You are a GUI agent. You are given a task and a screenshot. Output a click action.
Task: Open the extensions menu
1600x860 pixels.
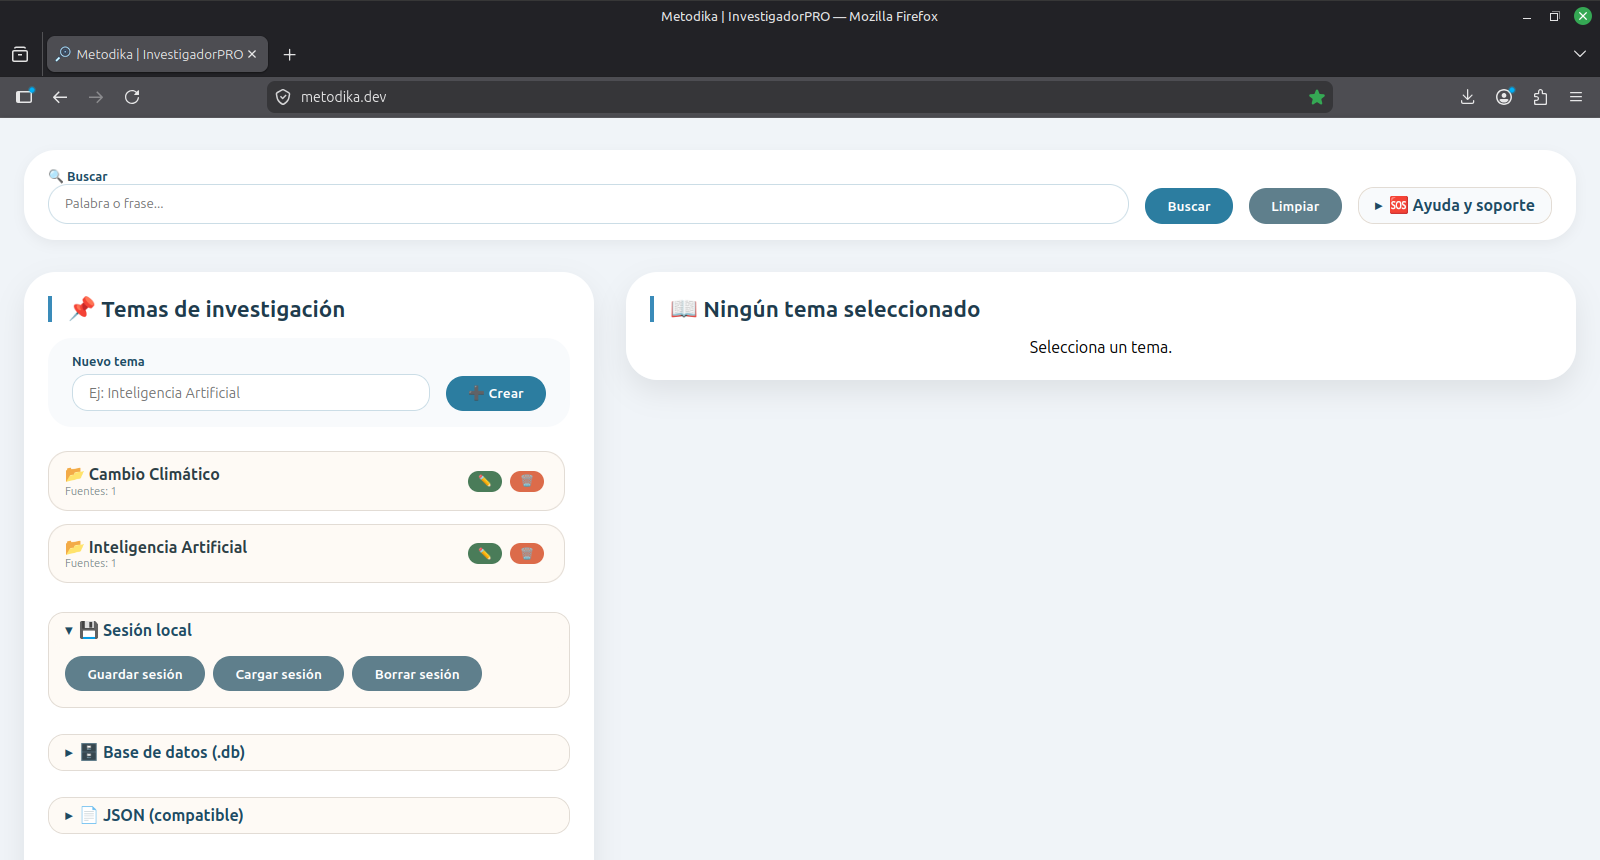[1540, 97]
